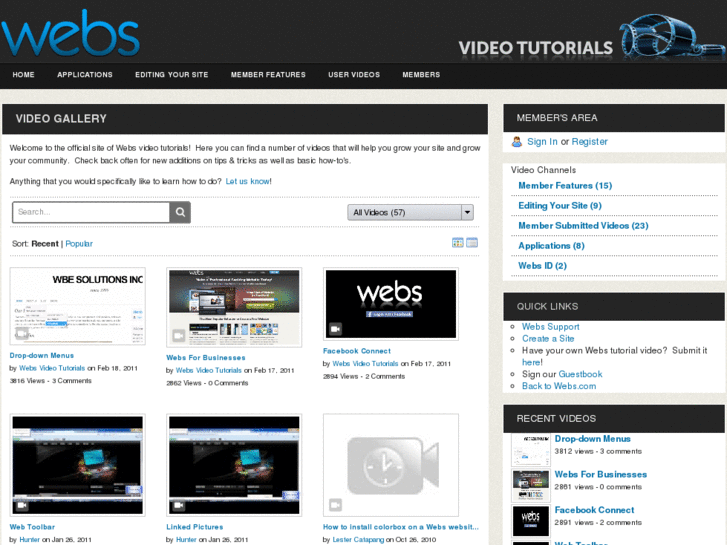
Task: Open the Home menu item
Action: (x=24, y=75)
